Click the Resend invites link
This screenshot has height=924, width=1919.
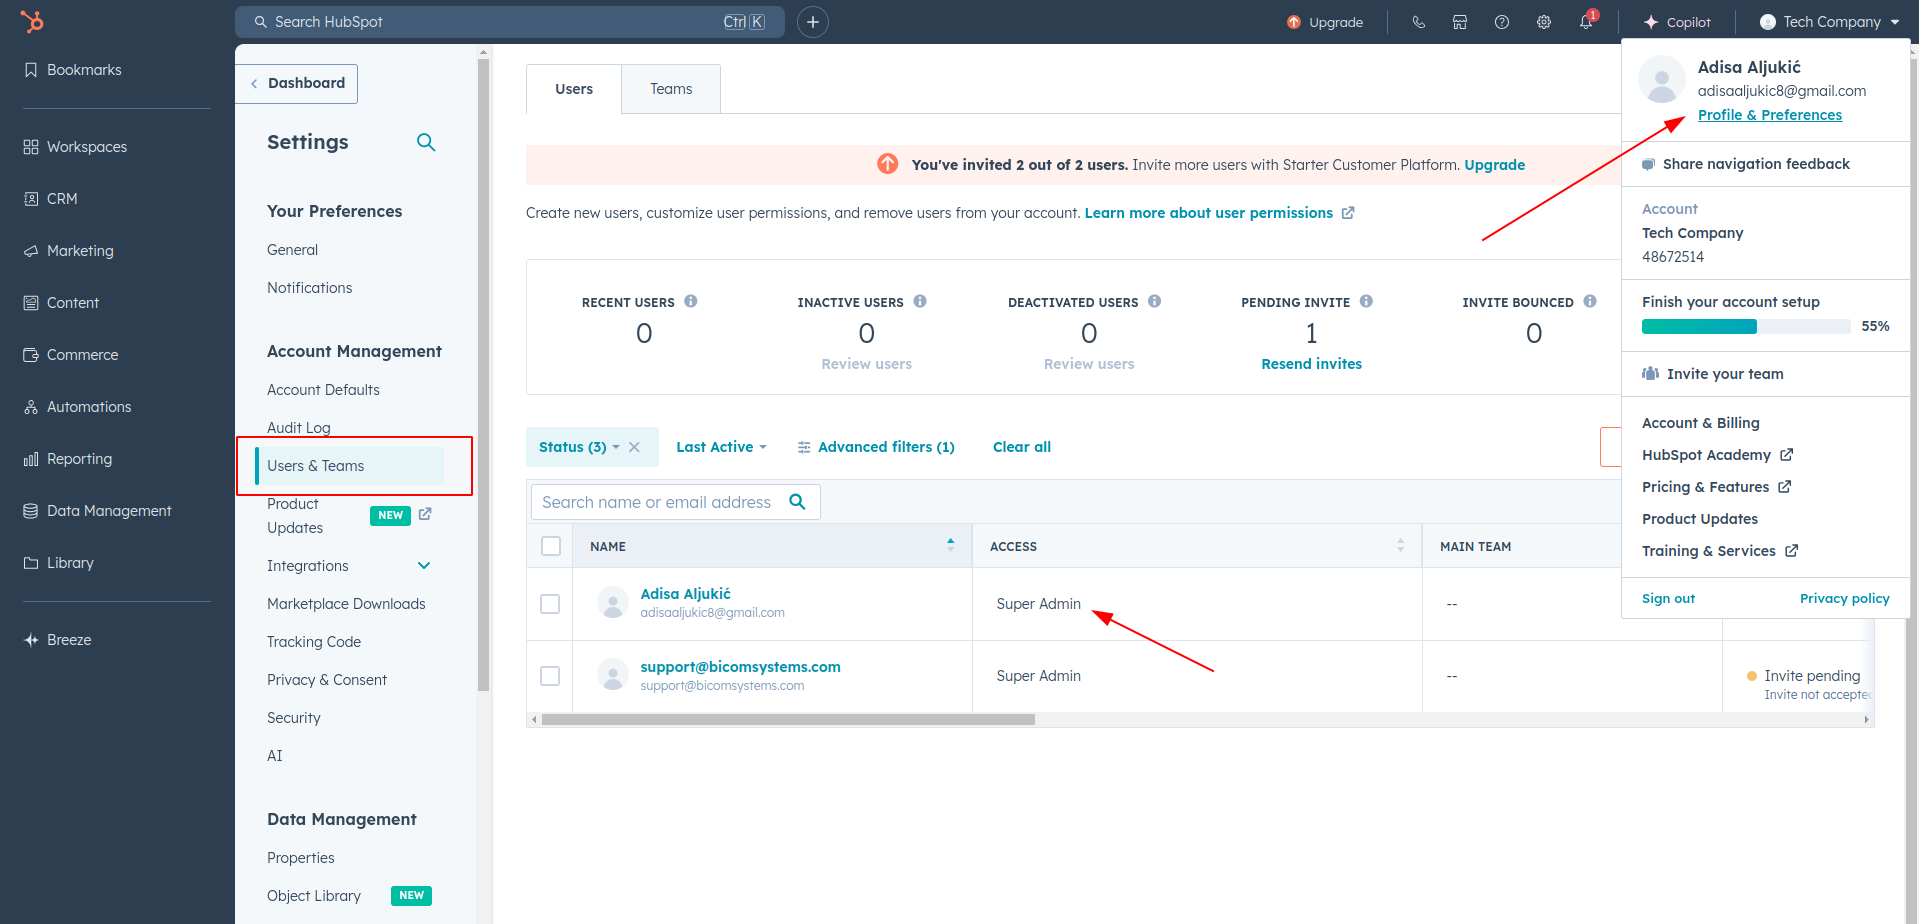pos(1311,364)
